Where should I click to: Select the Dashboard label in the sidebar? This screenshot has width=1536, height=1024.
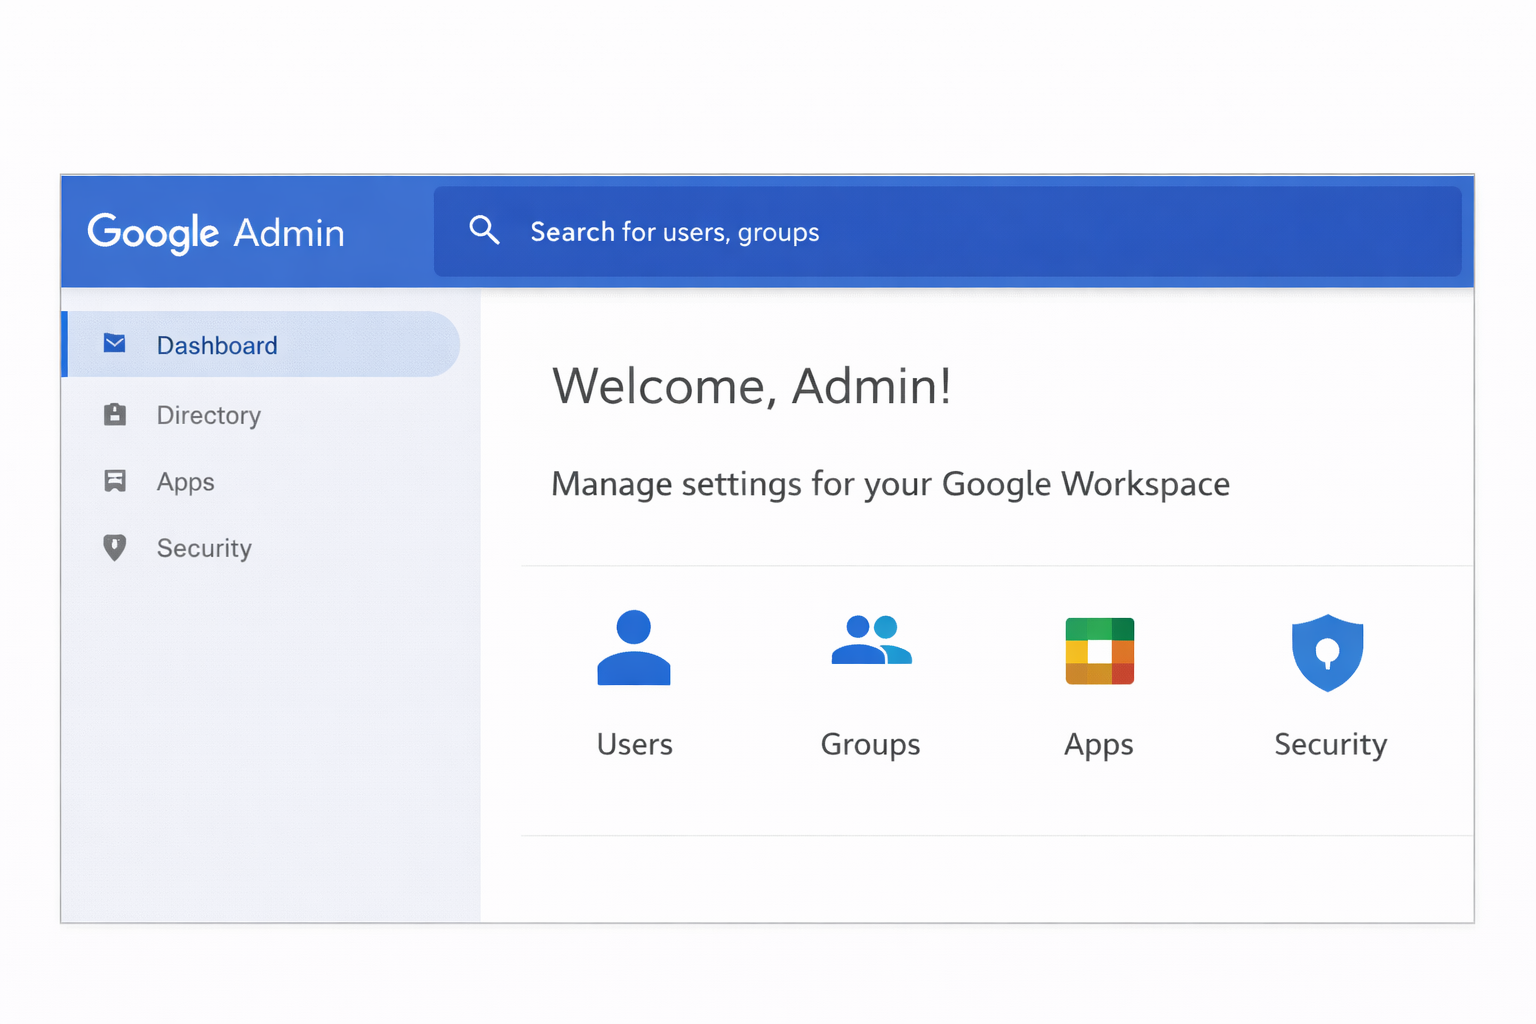[217, 345]
